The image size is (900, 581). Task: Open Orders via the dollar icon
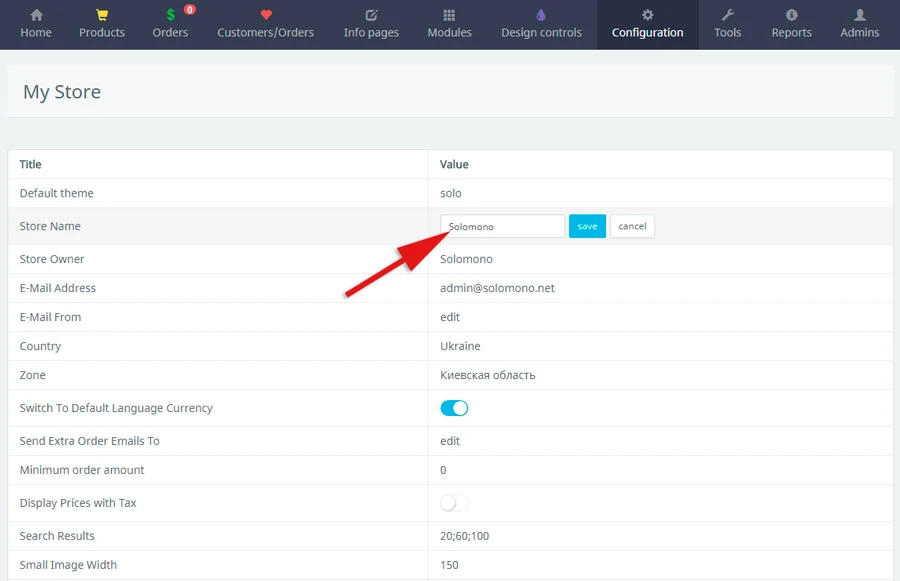tap(170, 15)
